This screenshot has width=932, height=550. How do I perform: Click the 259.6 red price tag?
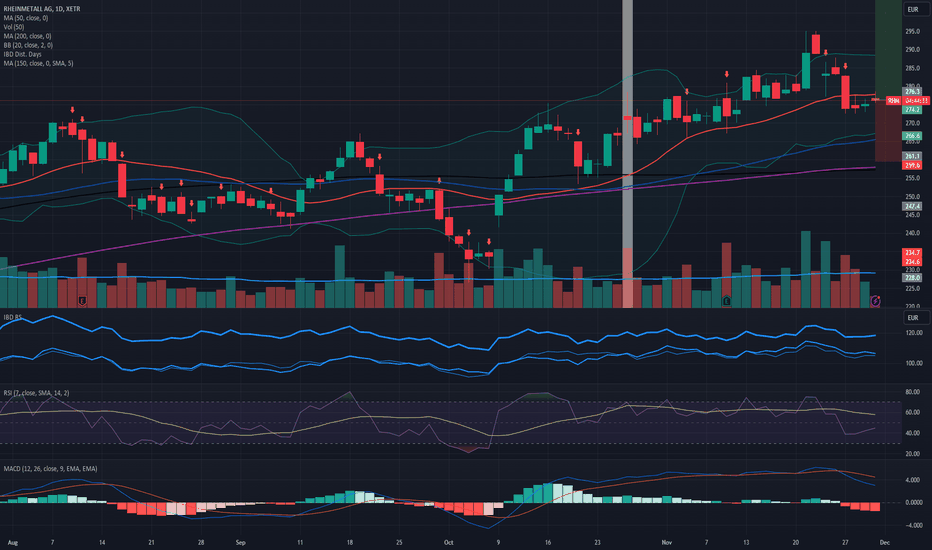point(912,165)
